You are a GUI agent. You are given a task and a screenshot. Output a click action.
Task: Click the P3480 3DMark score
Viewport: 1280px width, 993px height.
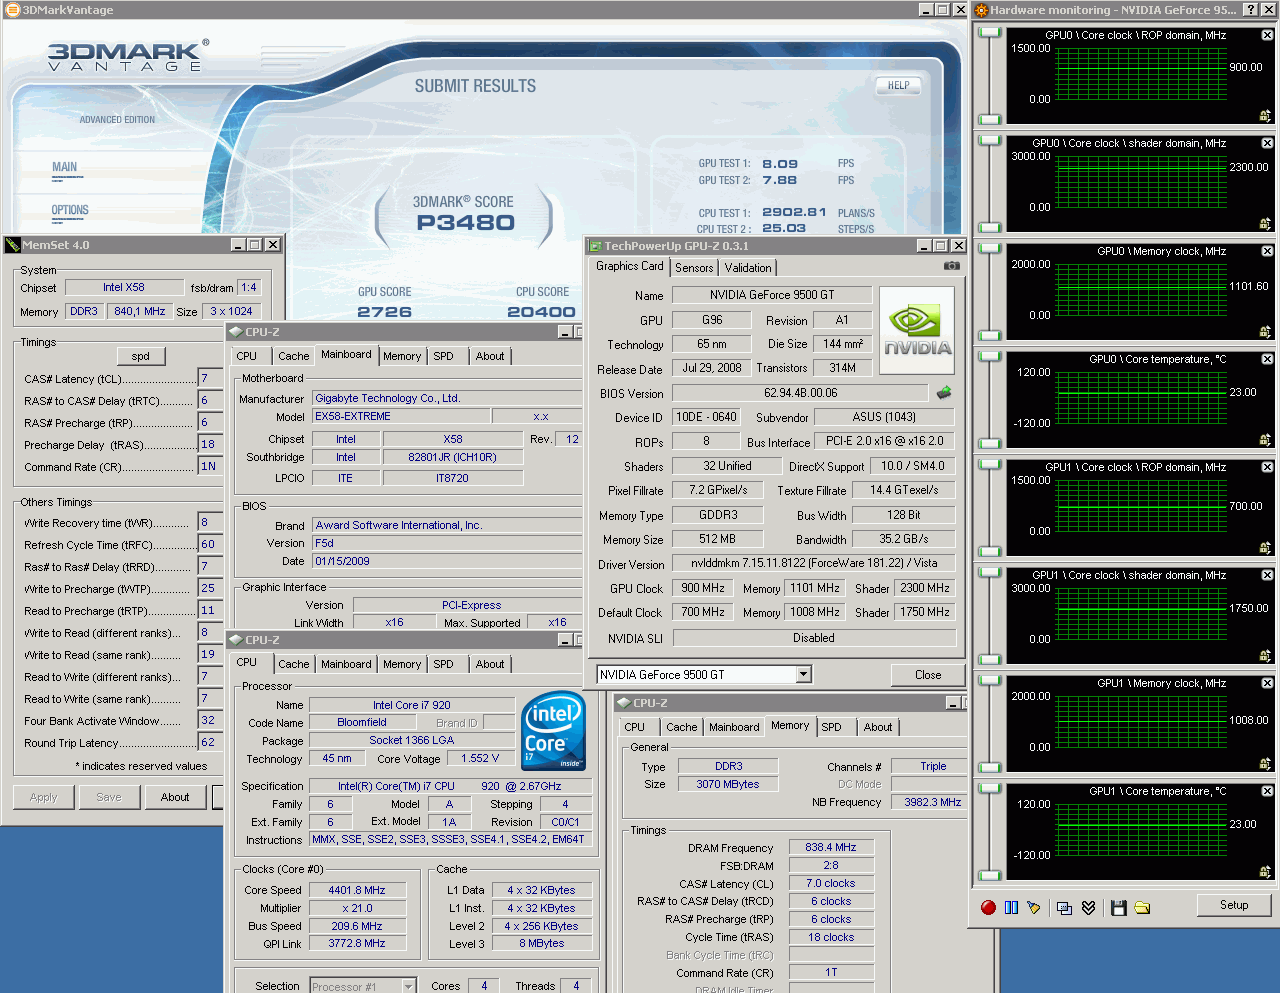[466, 223]
